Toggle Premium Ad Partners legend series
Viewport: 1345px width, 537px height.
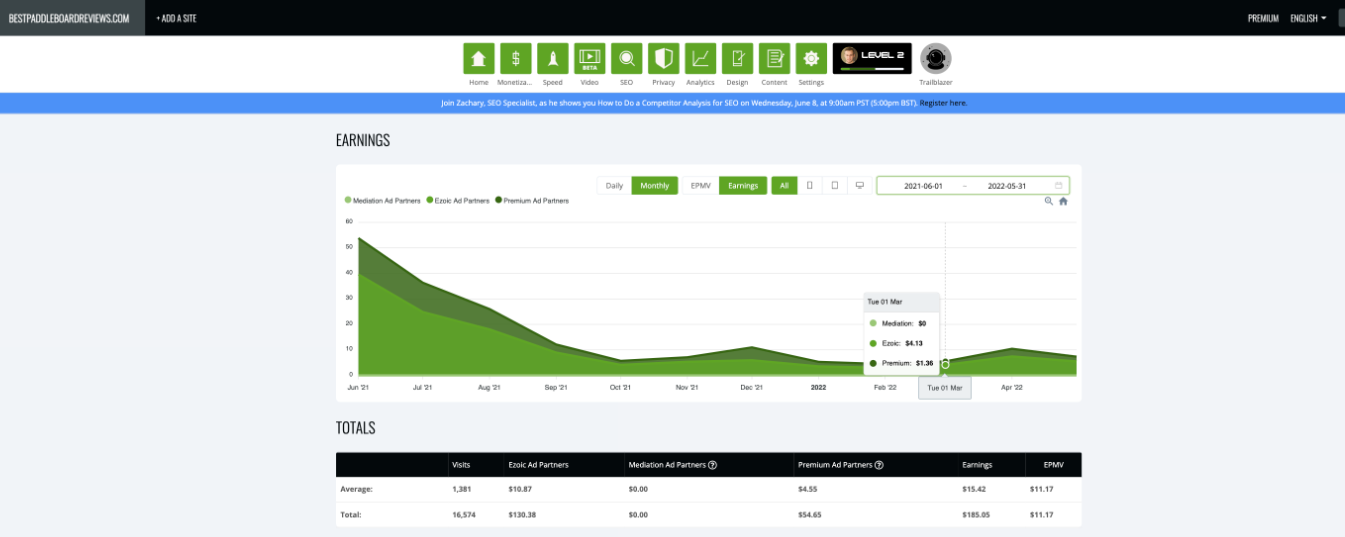(x=532, y=201)
